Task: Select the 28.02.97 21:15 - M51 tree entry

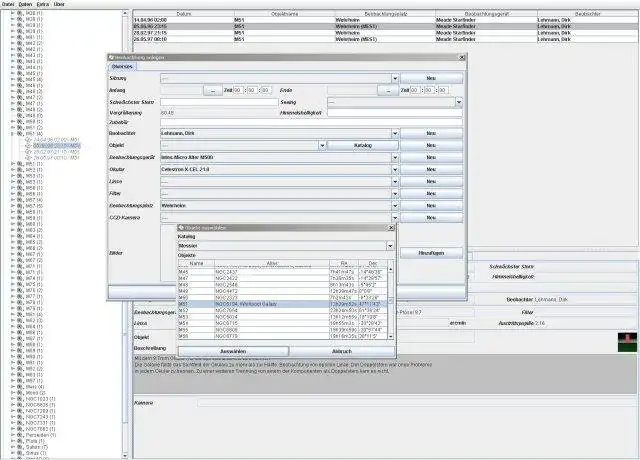Action: (56, 151)
